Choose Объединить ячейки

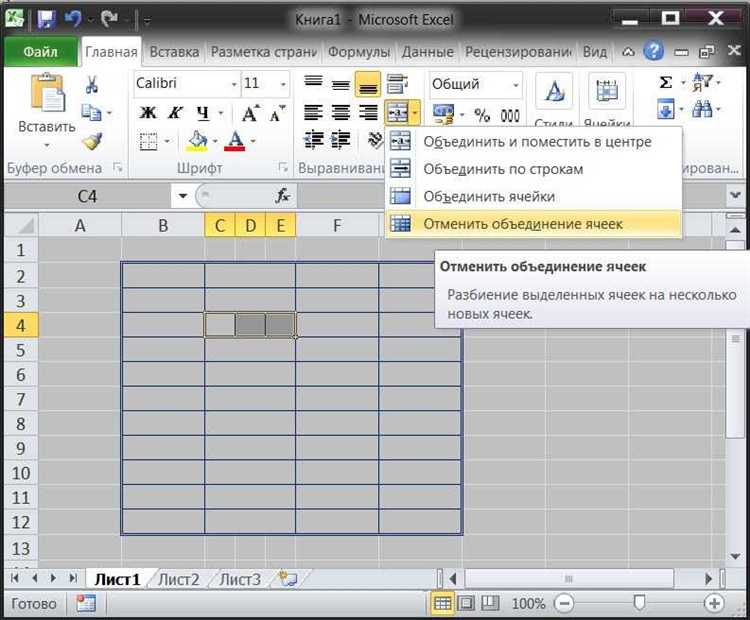(533, 196)
